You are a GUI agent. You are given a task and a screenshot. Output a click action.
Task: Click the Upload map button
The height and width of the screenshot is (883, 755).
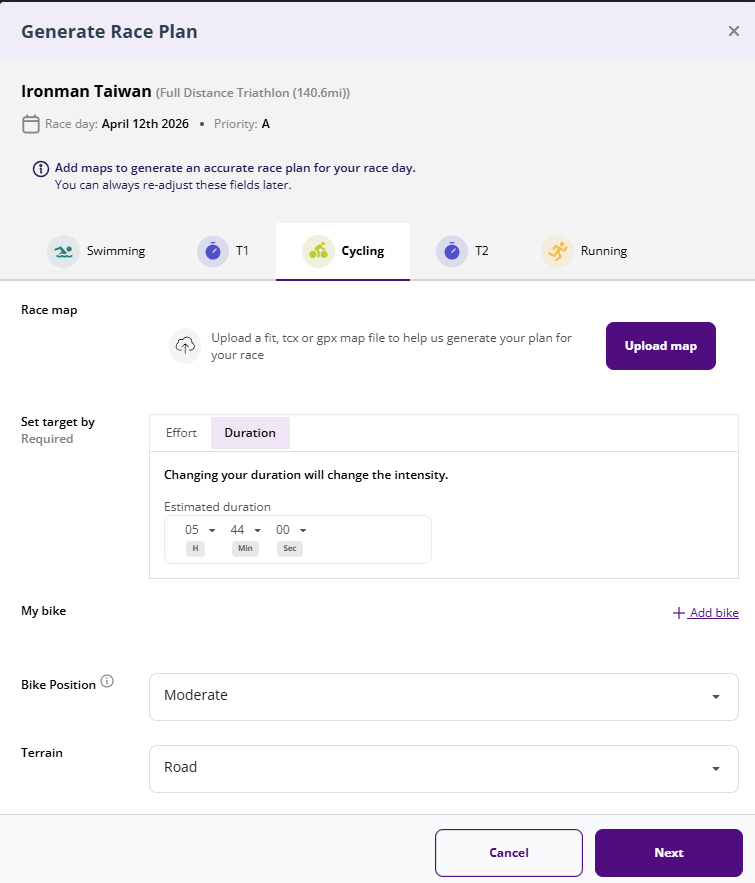(660, 346)
